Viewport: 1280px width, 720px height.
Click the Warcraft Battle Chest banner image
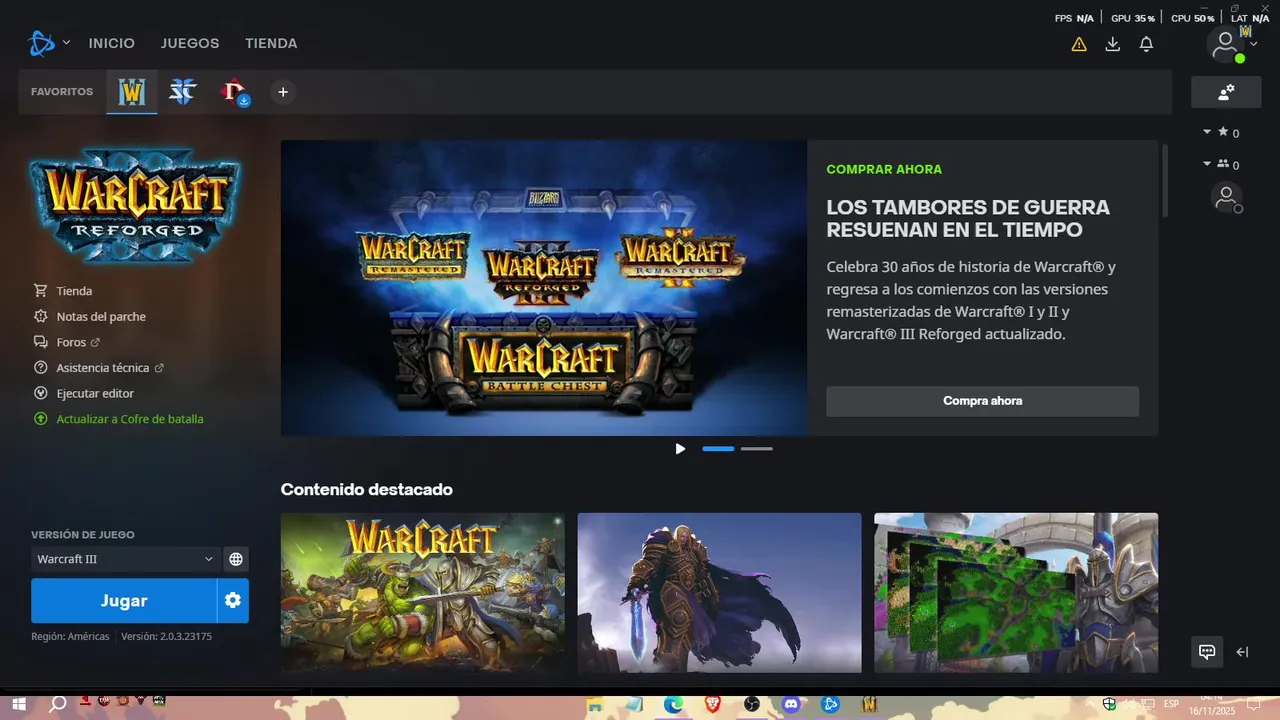point(544,288)
